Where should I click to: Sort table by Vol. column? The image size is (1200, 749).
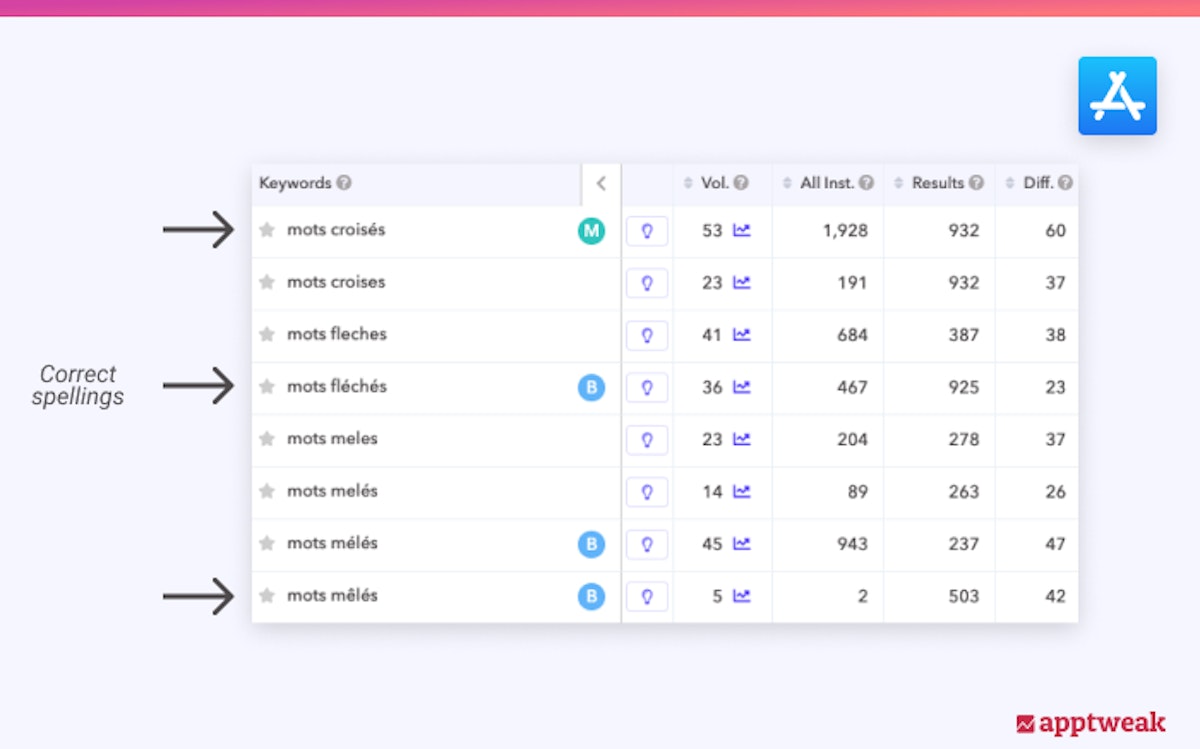click(714, 183)
